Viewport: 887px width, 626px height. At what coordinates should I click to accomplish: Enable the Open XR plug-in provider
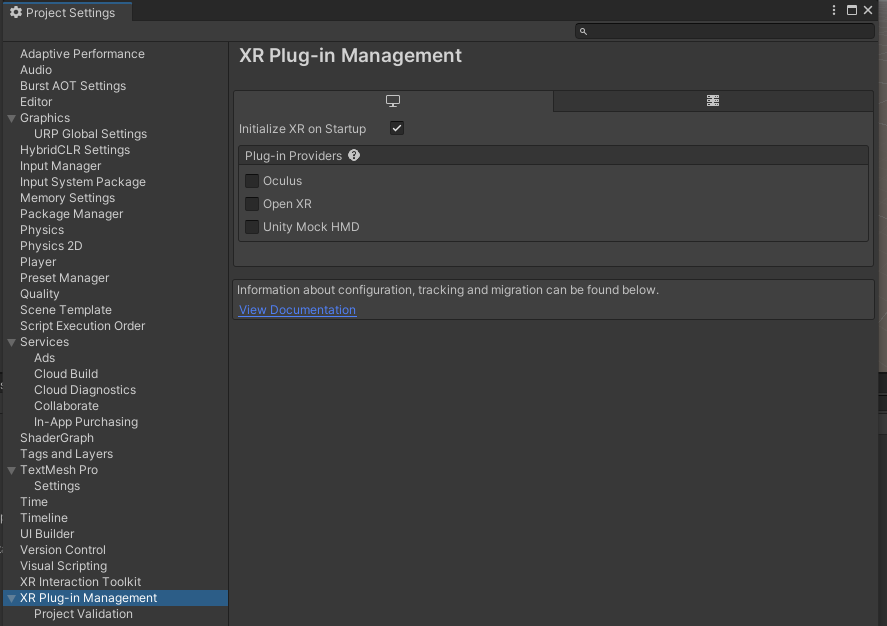(x=252, y=204)
